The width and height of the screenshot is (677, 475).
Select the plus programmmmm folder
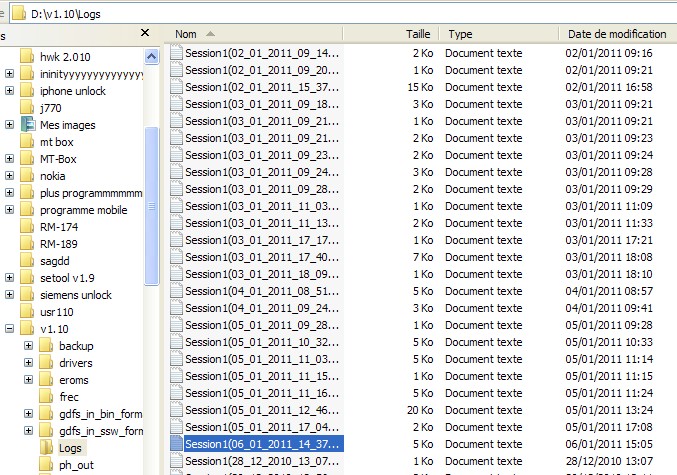tap(91, 193)
